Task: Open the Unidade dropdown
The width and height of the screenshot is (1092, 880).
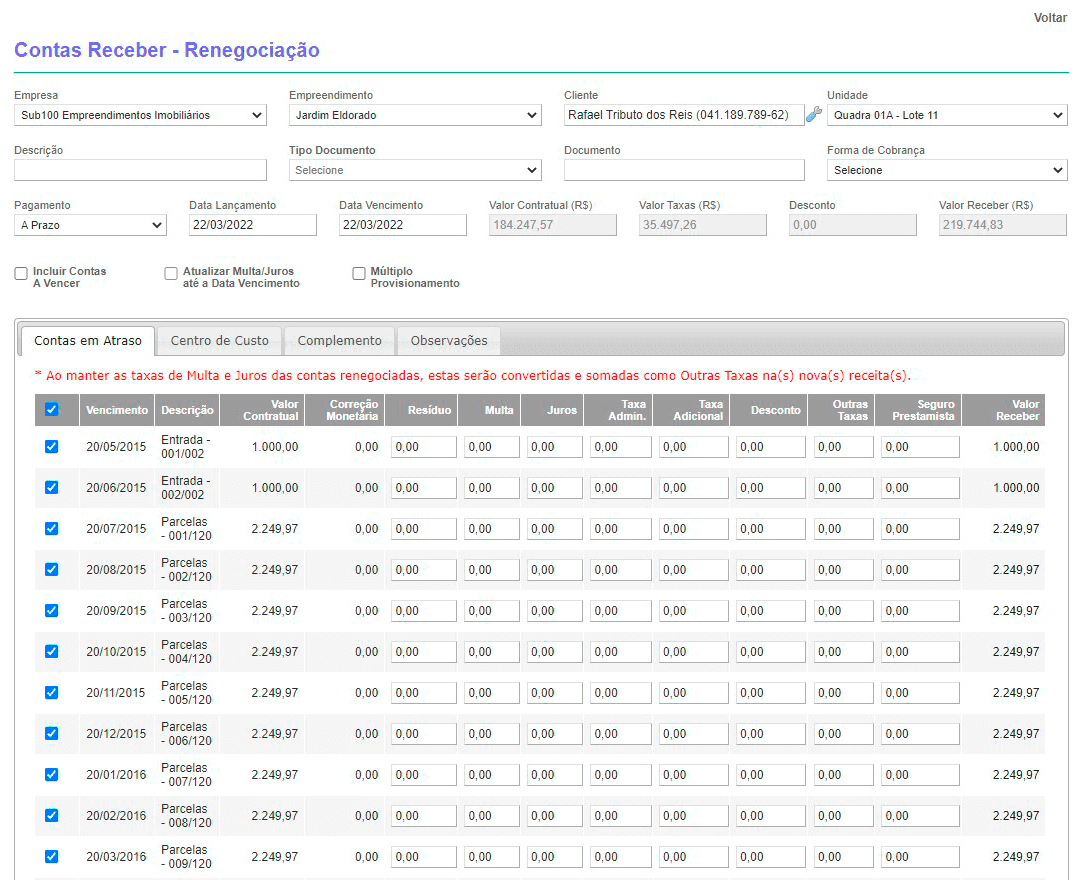Action: pyautogui.click(x=946, y=115)
